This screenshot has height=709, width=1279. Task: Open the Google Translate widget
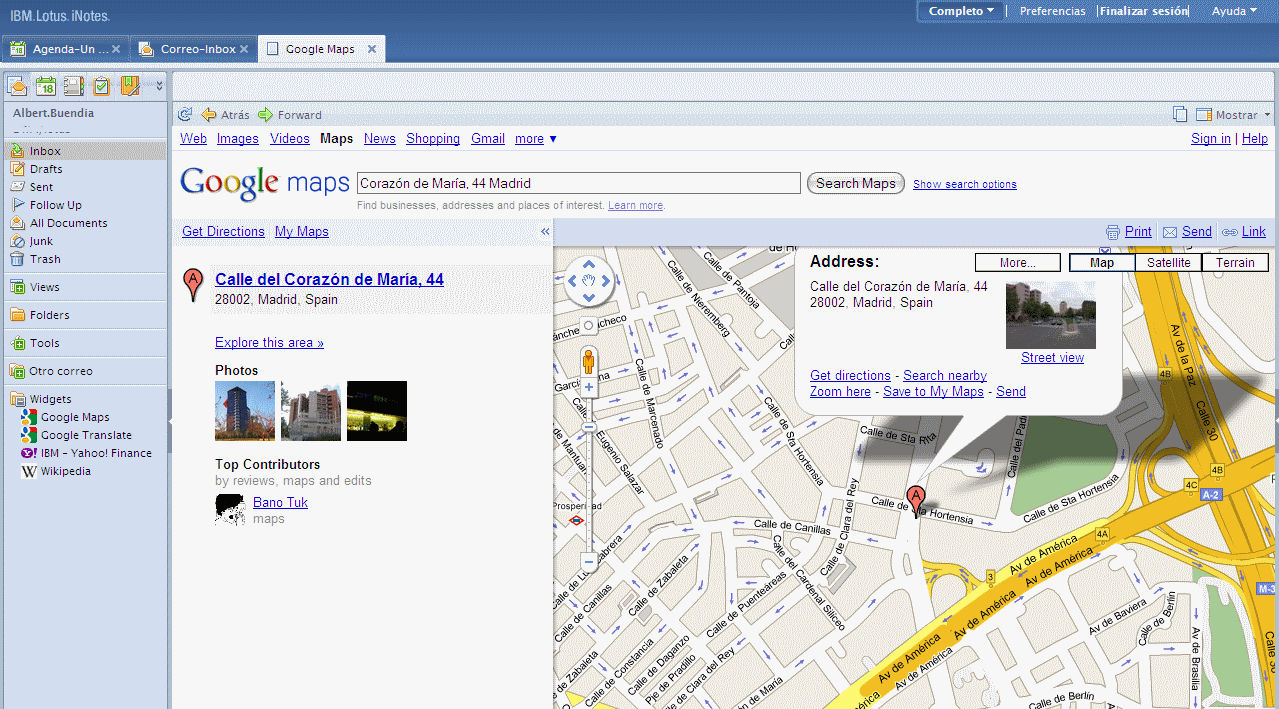[86, 435]
